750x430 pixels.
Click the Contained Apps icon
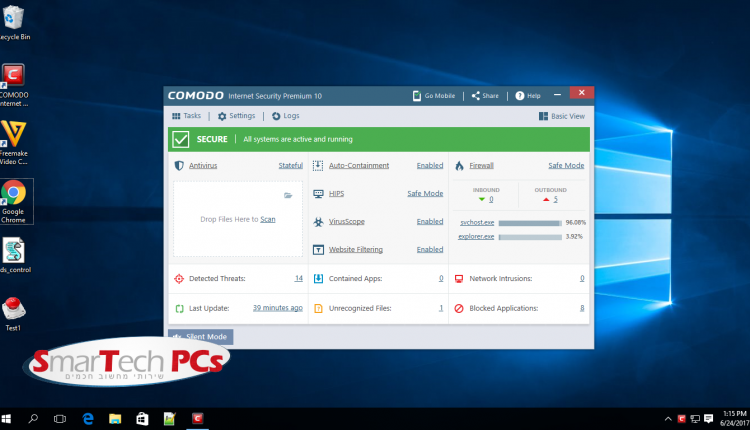[x=318, y=279]
